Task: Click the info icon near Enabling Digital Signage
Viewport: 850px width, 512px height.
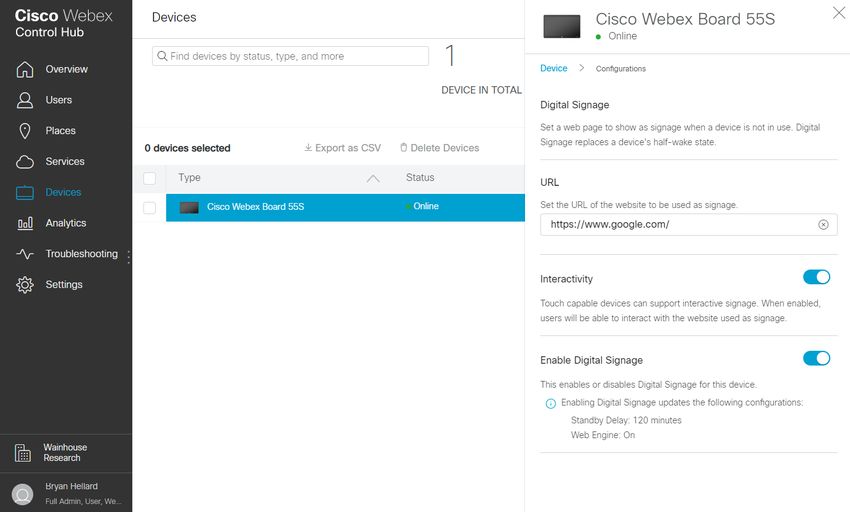Action: pyautogui.click(x=551, y=404)
